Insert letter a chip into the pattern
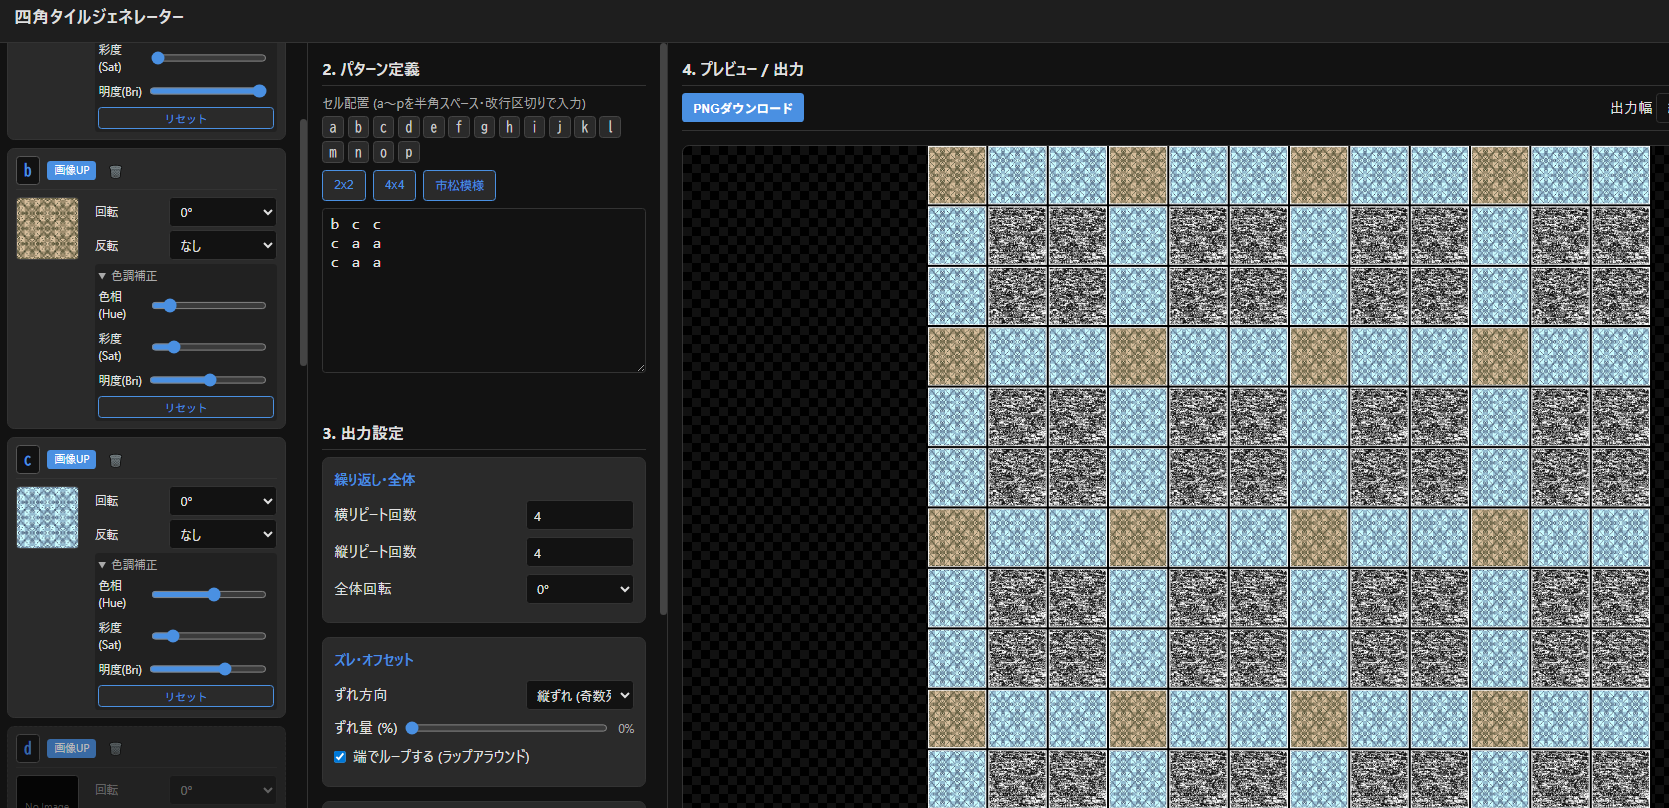Image resolution: width=1669 pixels, height=808 pixels. click(x=333, y=127)
